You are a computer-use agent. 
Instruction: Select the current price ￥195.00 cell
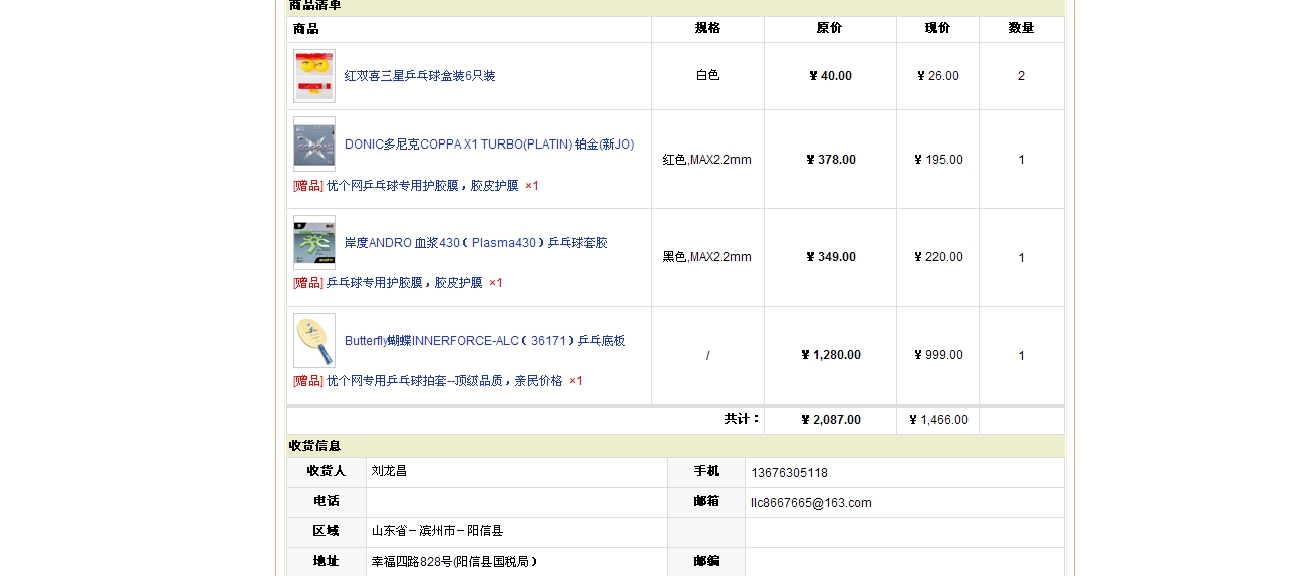[x=938, y=160]
